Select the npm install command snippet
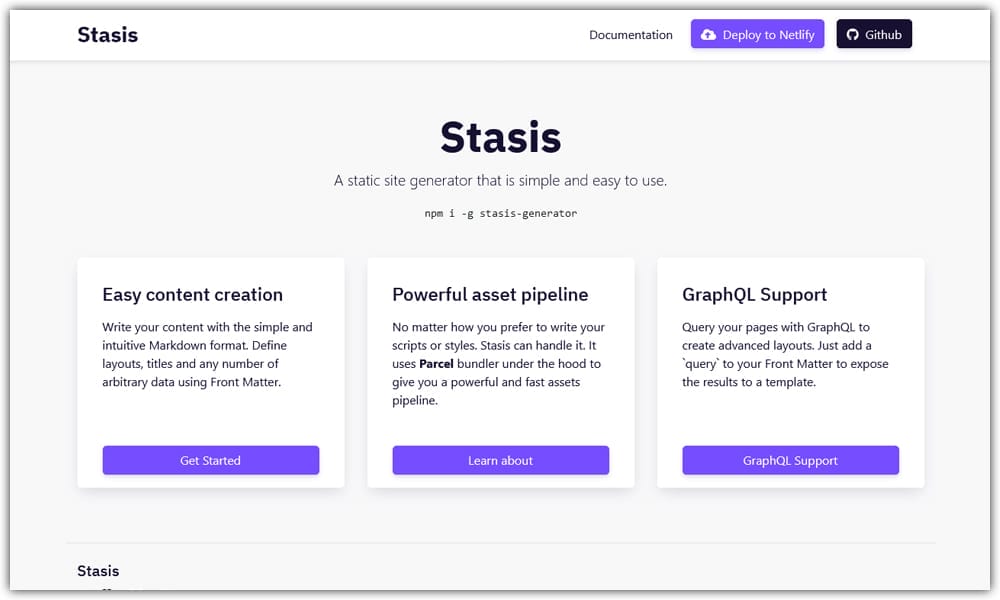 point(500,213)
